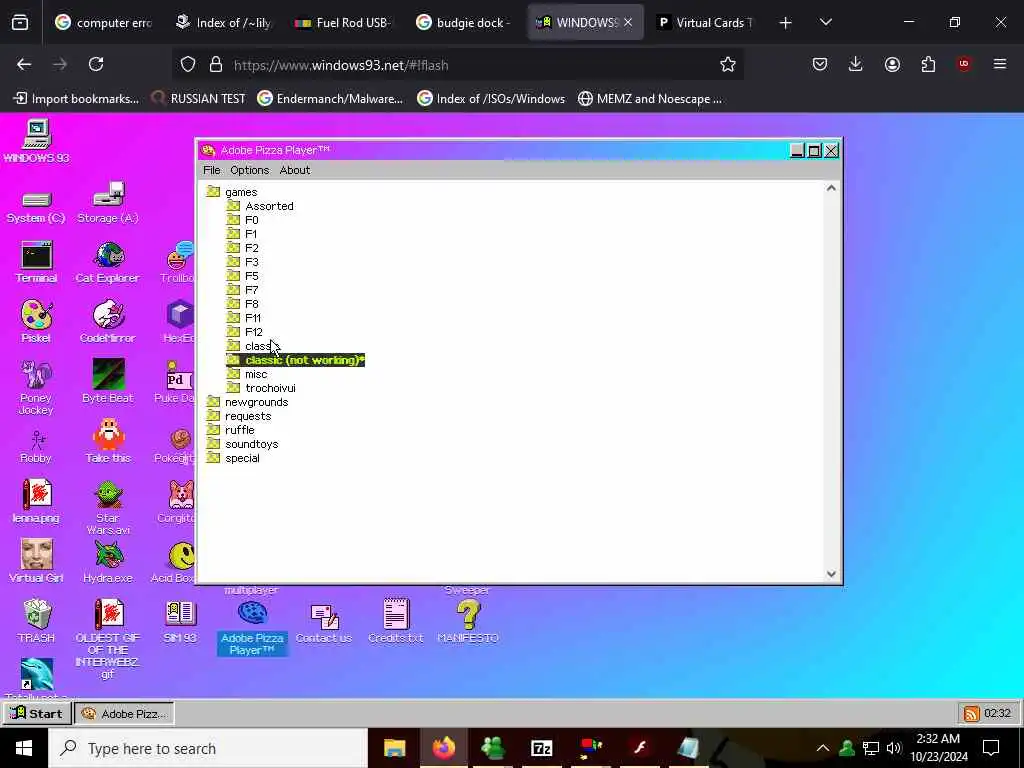
Task: Launch the SIM 93 icon
Action: point(180,621)
